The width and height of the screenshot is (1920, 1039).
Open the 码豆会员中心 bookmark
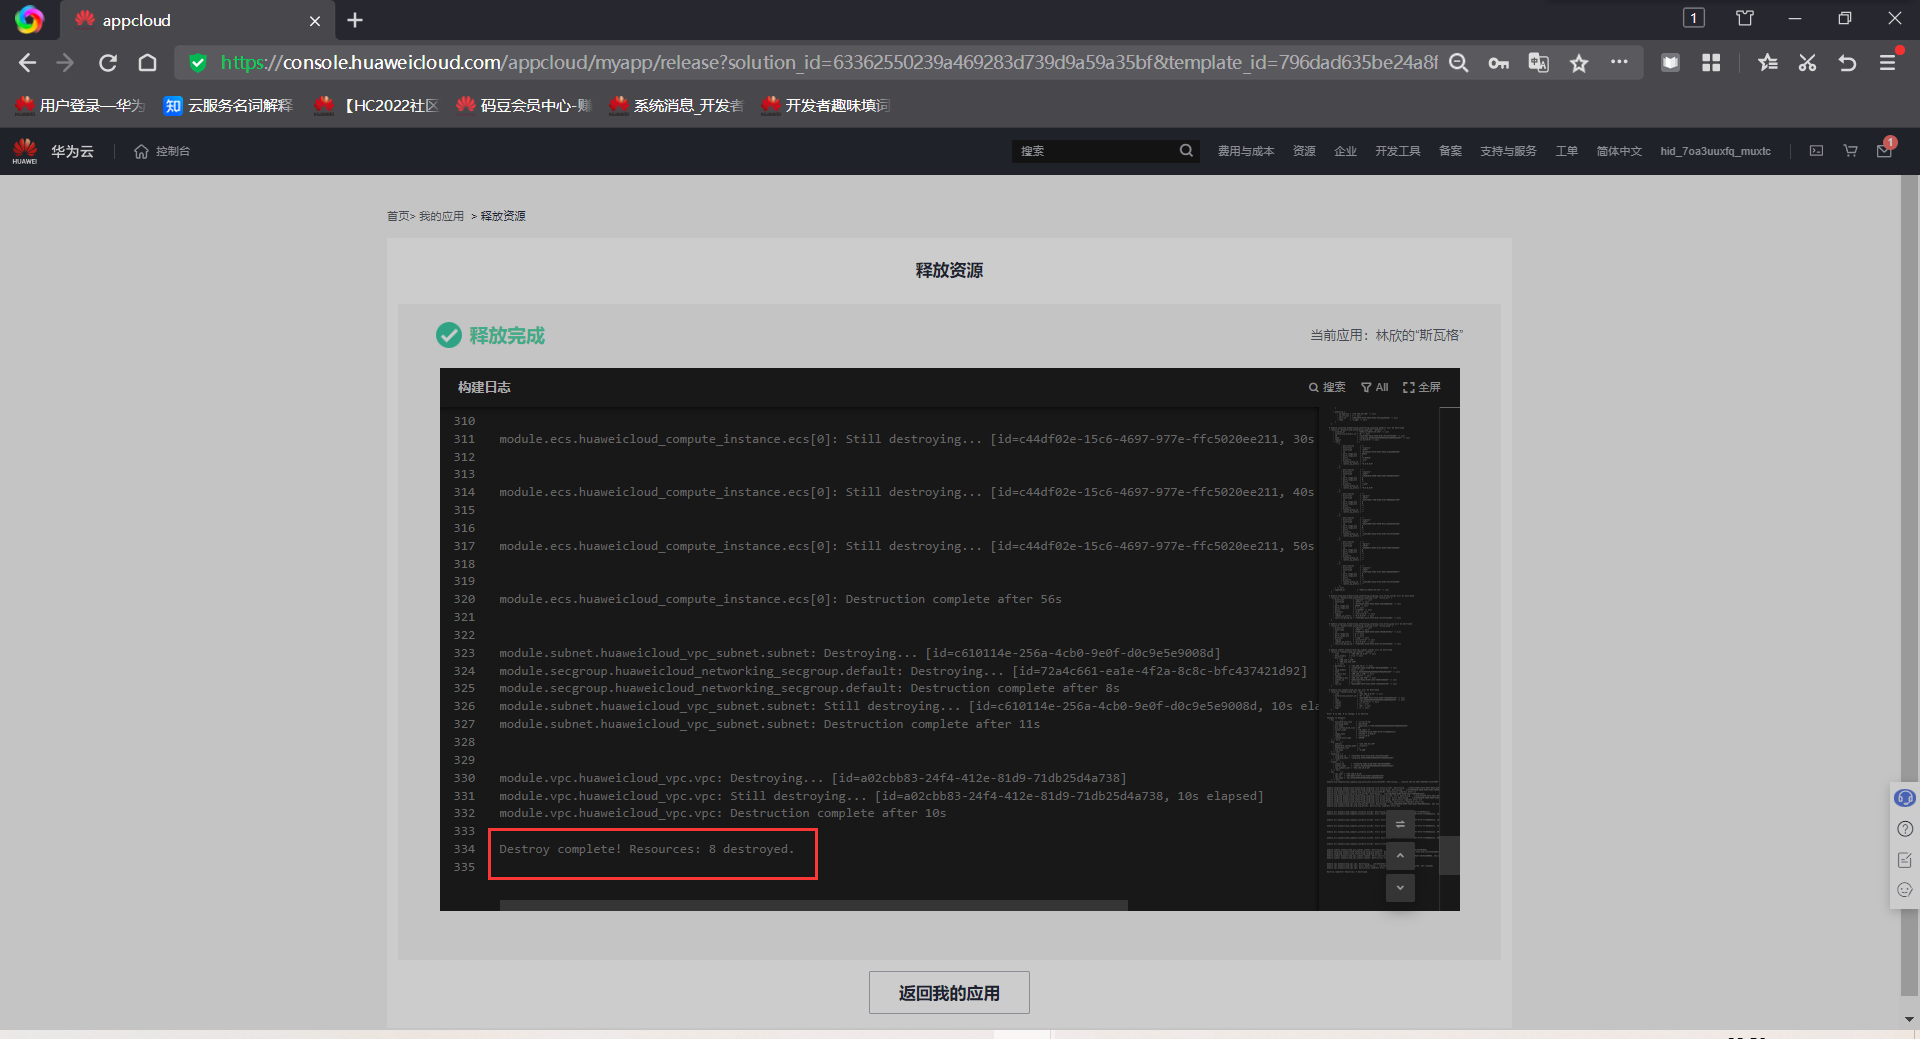(524, 105)
